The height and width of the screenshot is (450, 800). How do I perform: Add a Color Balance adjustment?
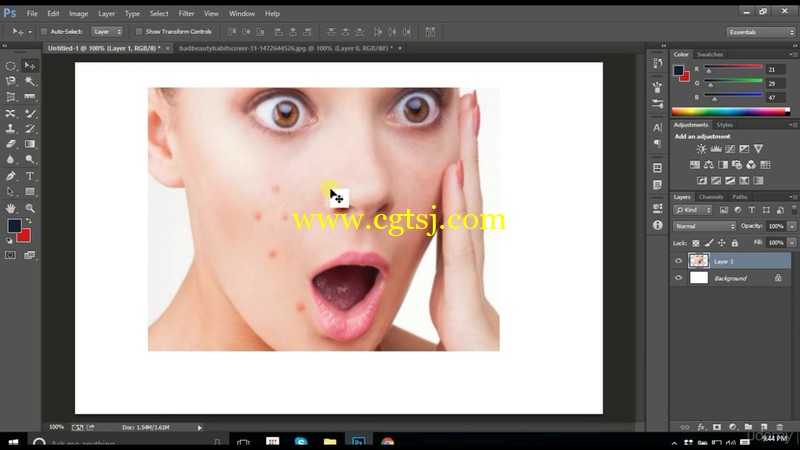tap(709, 165)
